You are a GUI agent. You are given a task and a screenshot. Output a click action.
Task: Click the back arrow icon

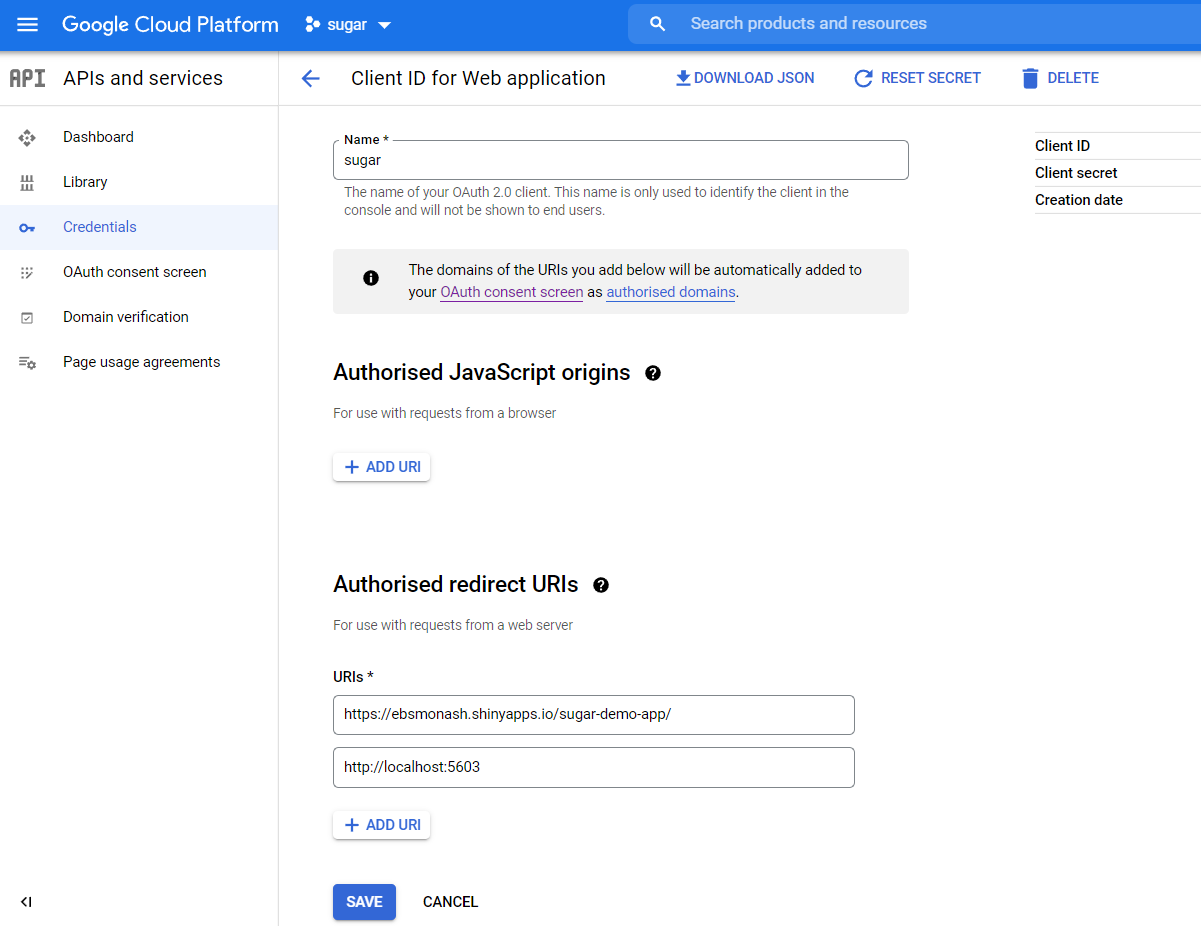point(310,79)
